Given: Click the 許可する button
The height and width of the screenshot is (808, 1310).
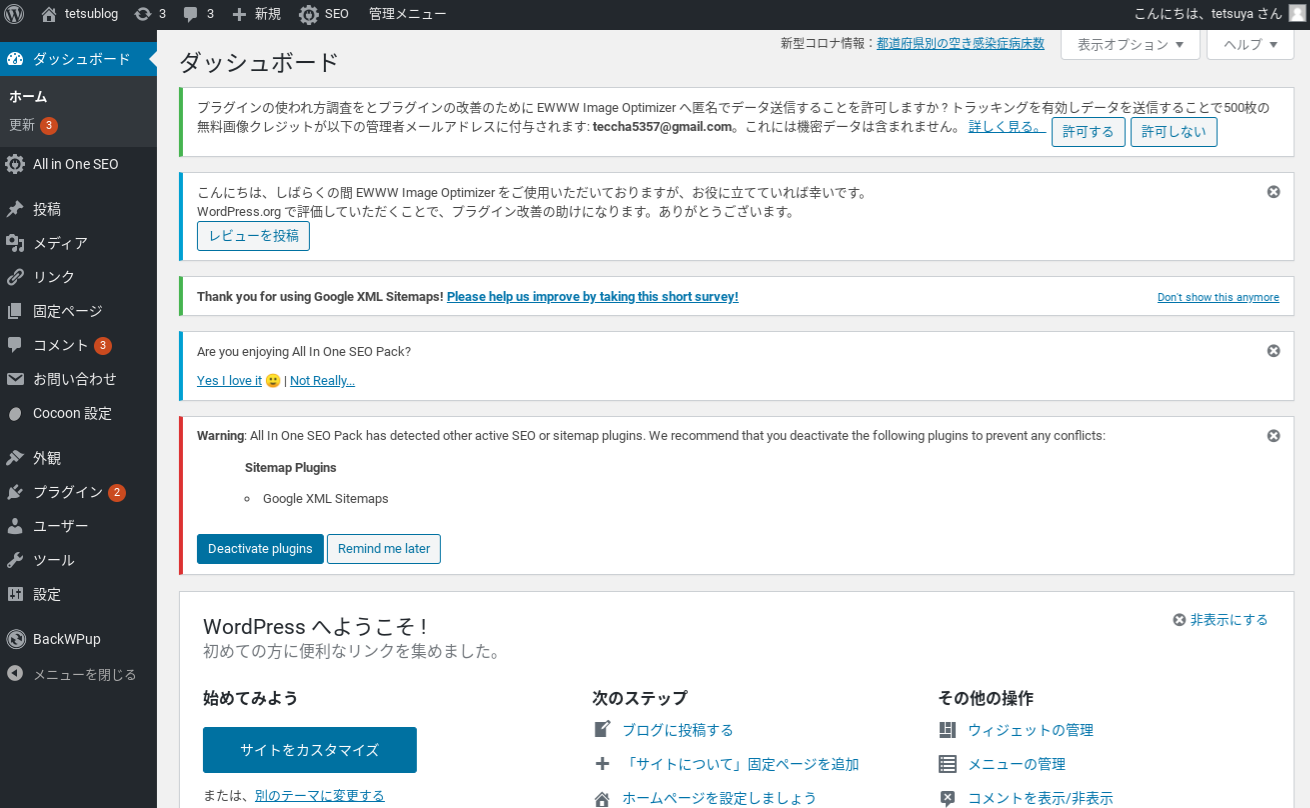Looking at the screenshot, I should coord(1088,132).
